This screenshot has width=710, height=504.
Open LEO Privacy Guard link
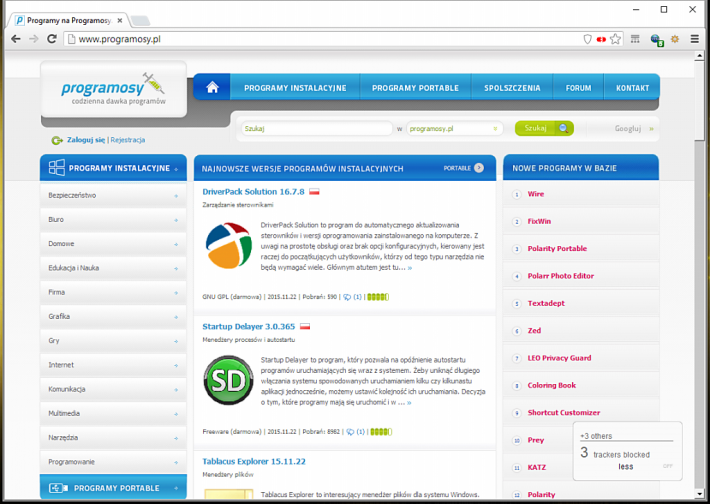pyautogui.click(x=559, y=358)
